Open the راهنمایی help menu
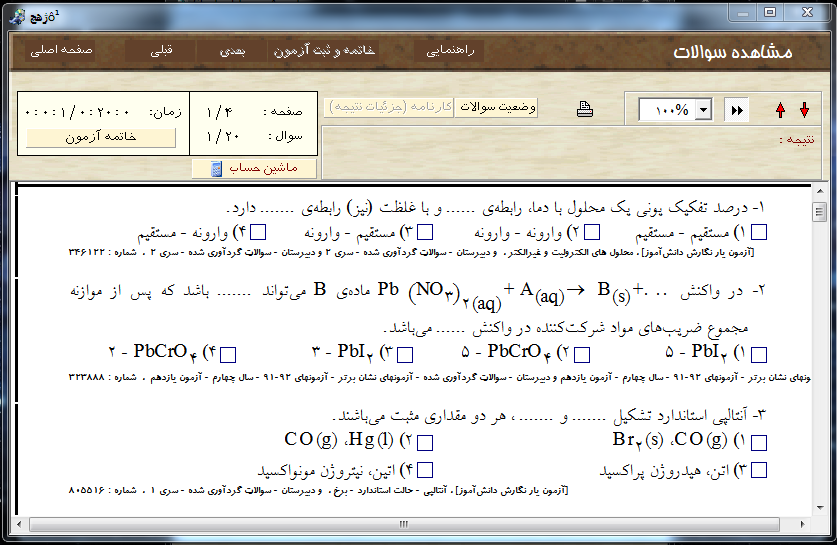 click(449, 50)
